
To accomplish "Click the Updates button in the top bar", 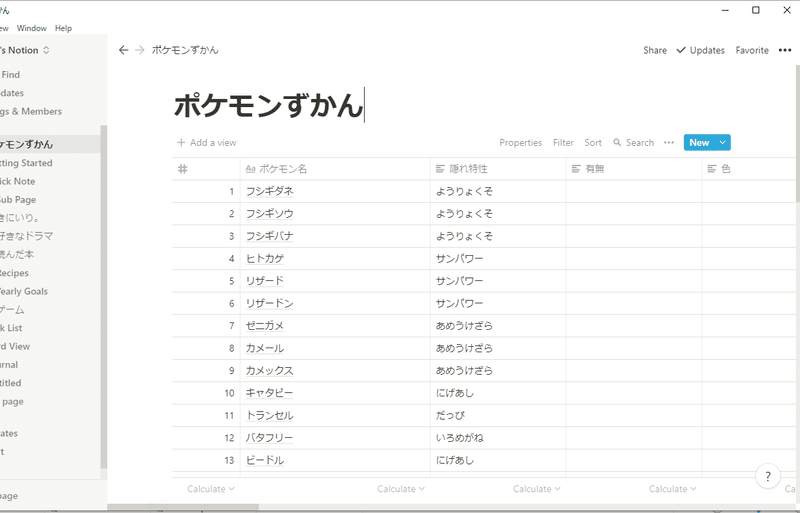I will pos(700,50).
